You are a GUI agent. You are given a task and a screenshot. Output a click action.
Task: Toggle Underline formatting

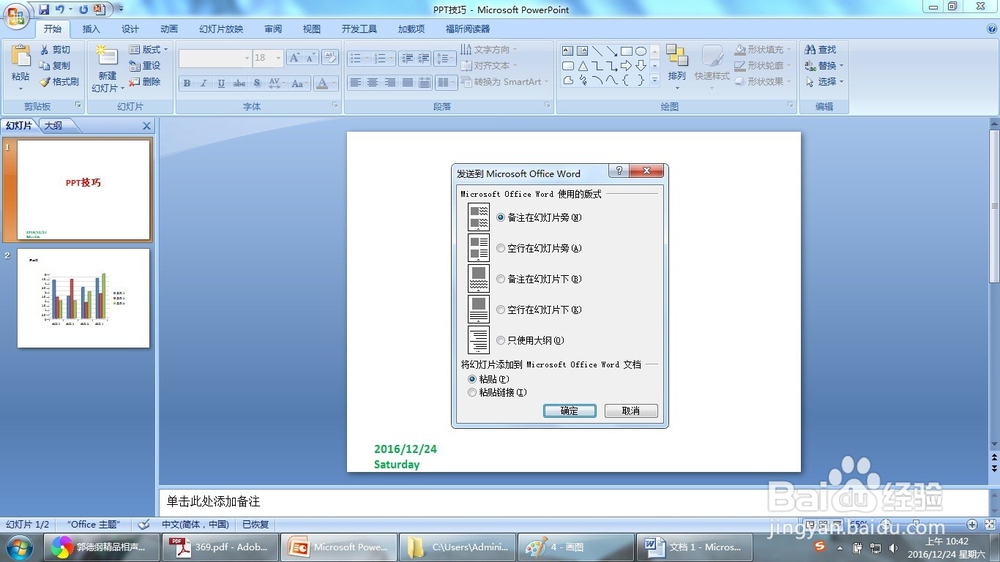pyautogui.click(x=221, y=83)
